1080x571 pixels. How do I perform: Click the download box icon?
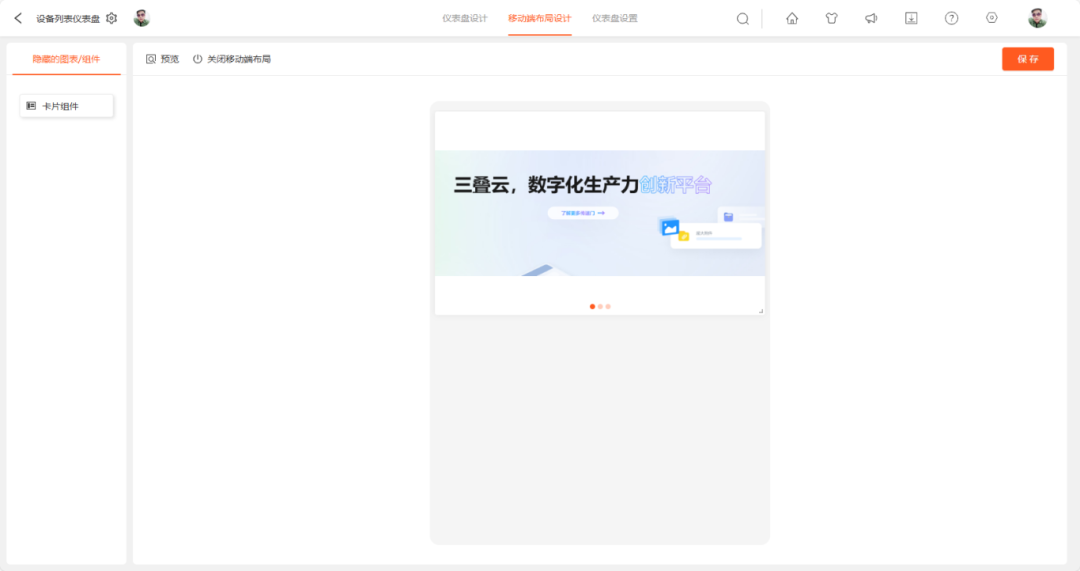(911, 19)
